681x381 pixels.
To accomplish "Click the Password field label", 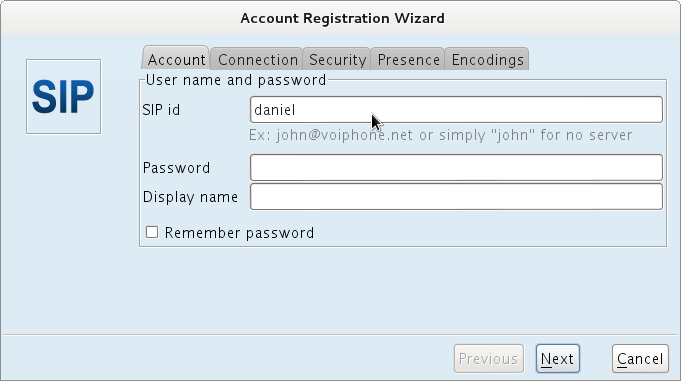I will (176, 168).
